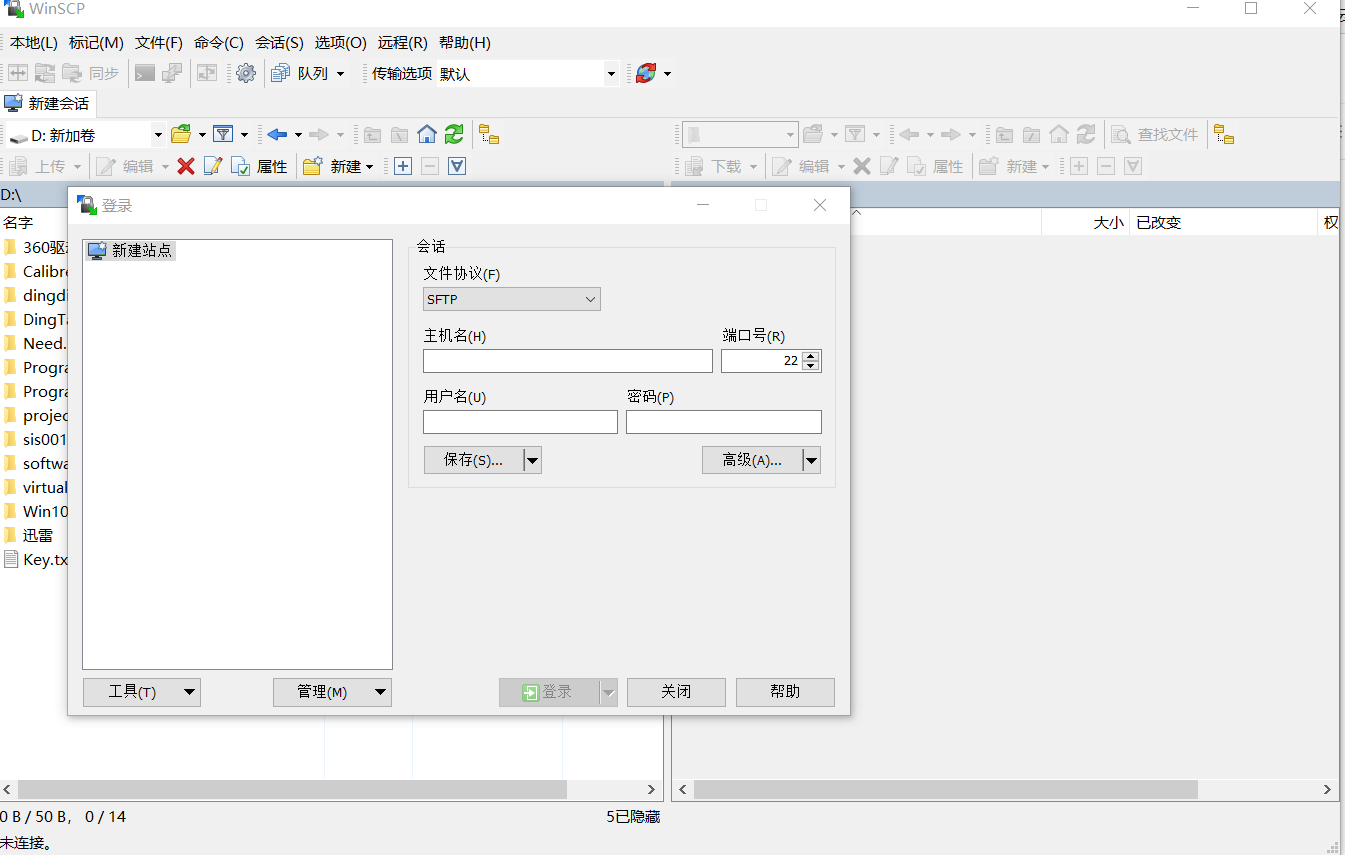Click the 帮助 button in login dialog
This screenshot has height=855, width=1345.
click(785, 692)
